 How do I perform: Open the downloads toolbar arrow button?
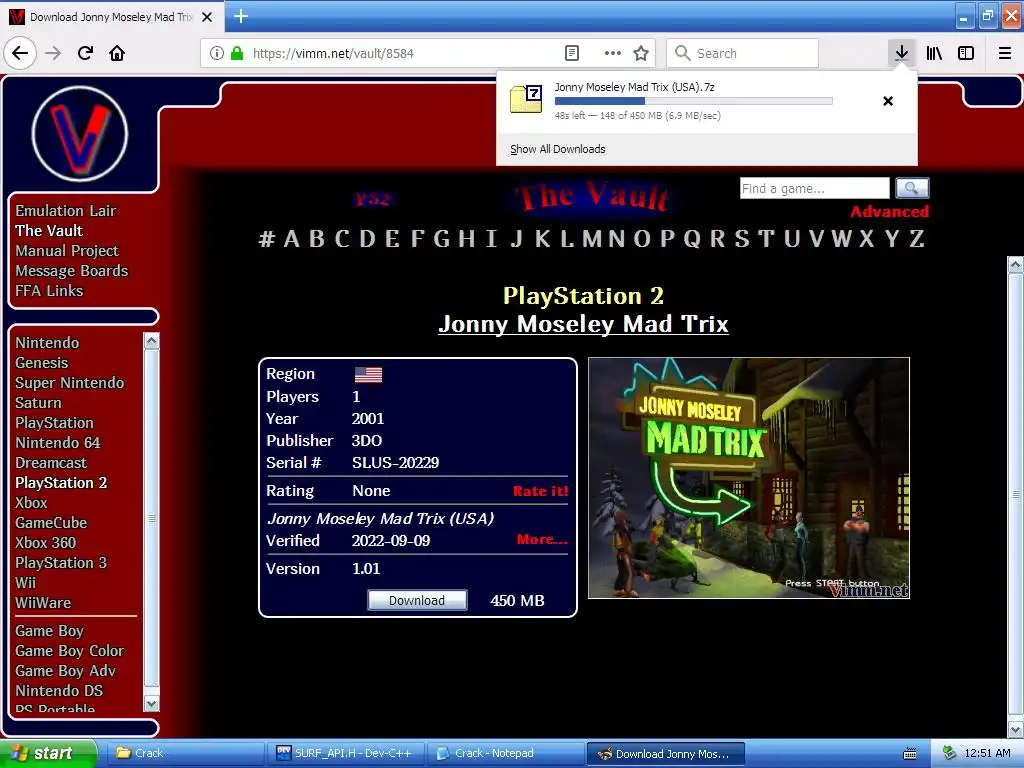coord(901,54)
